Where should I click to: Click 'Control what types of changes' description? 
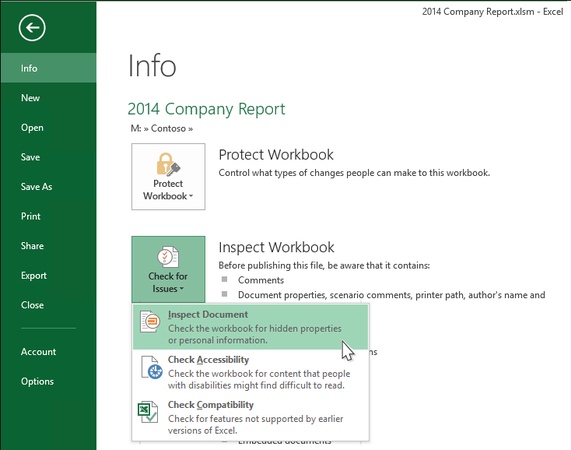point(354,173)
